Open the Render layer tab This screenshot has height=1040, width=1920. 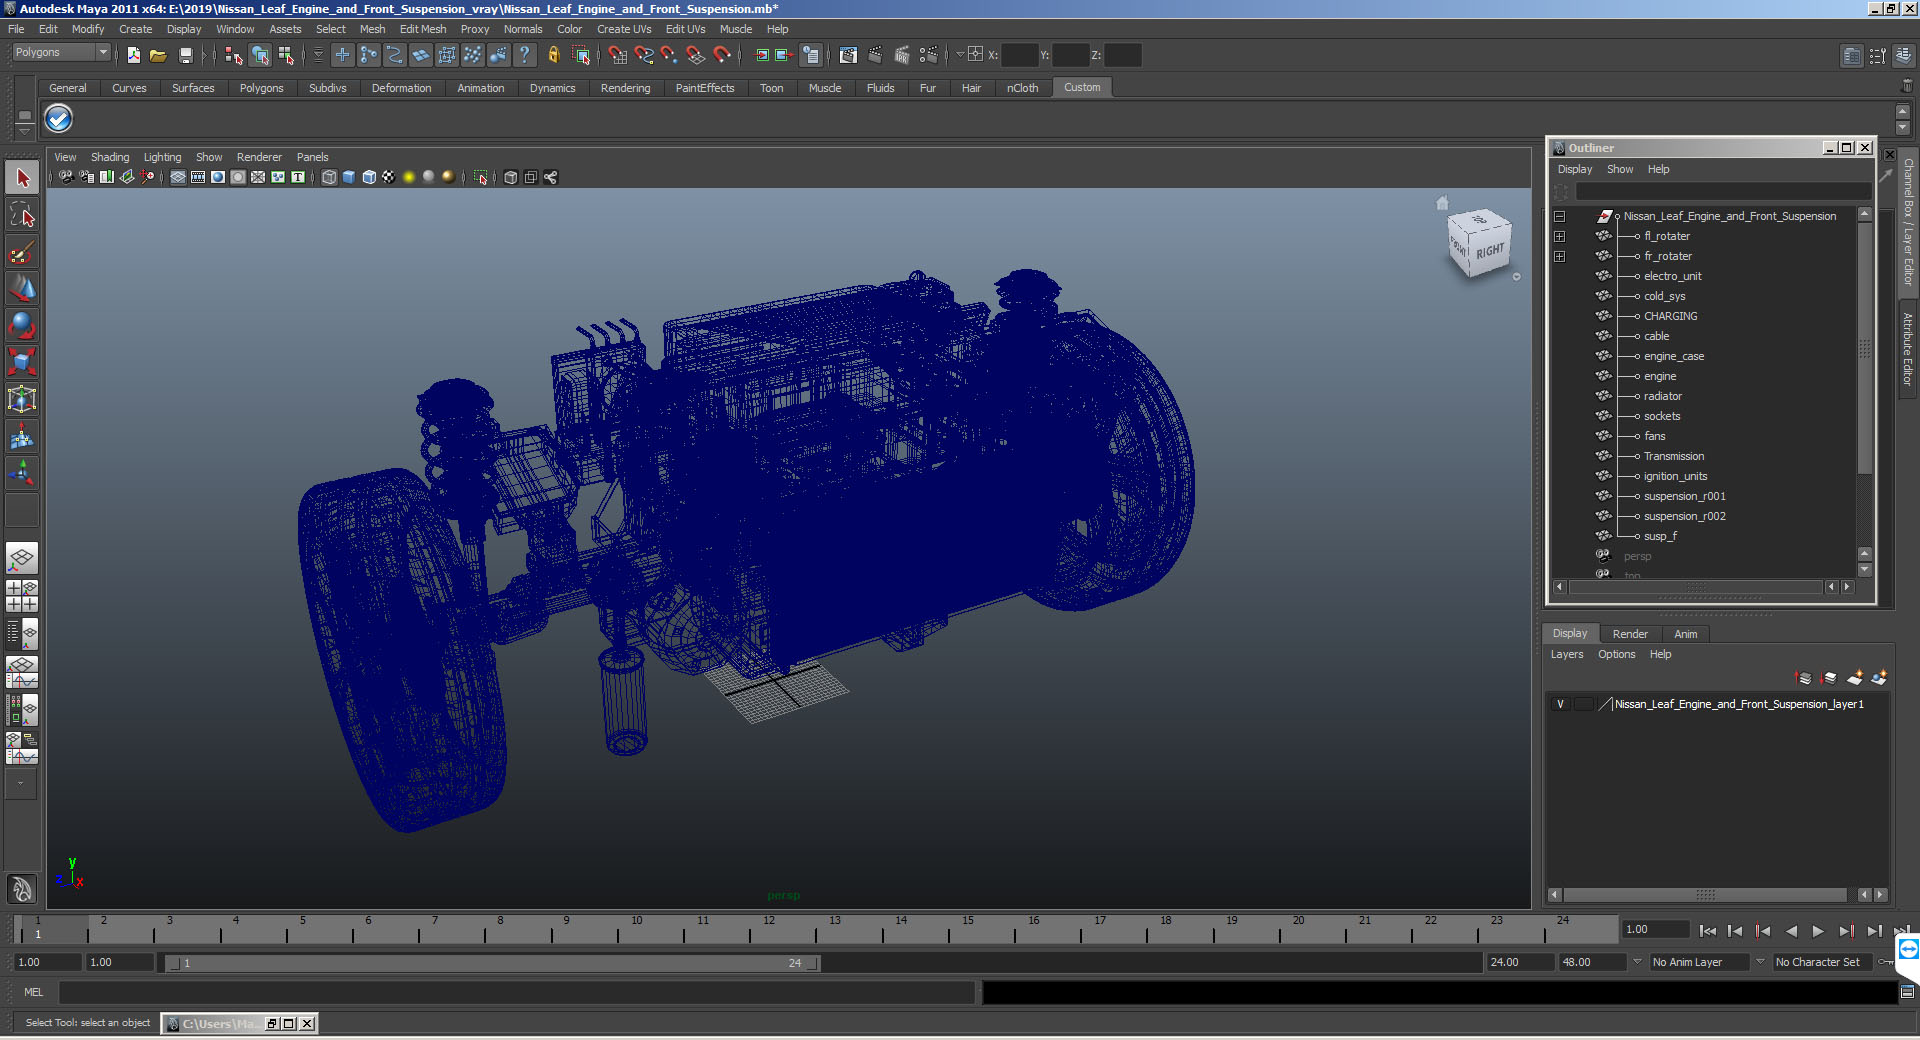(1630, 634)
